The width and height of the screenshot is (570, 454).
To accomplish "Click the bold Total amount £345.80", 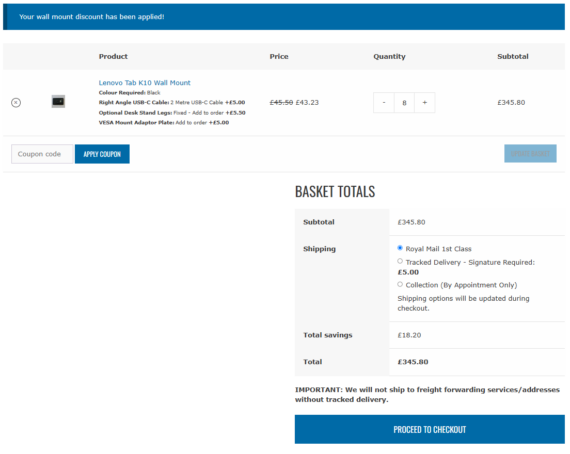I will pyautogui.click(x=413, y=362).
